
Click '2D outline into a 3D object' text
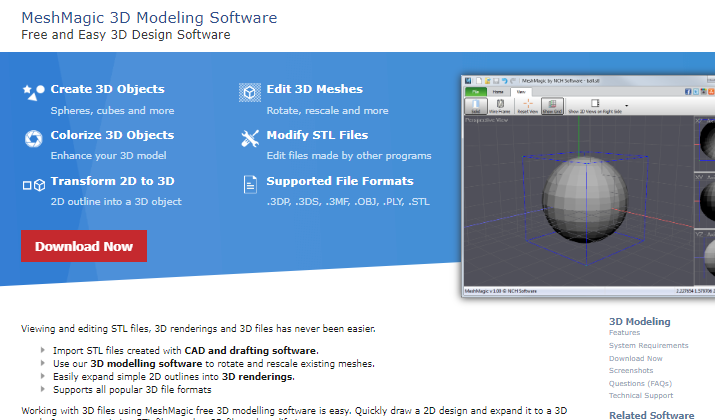116,202
